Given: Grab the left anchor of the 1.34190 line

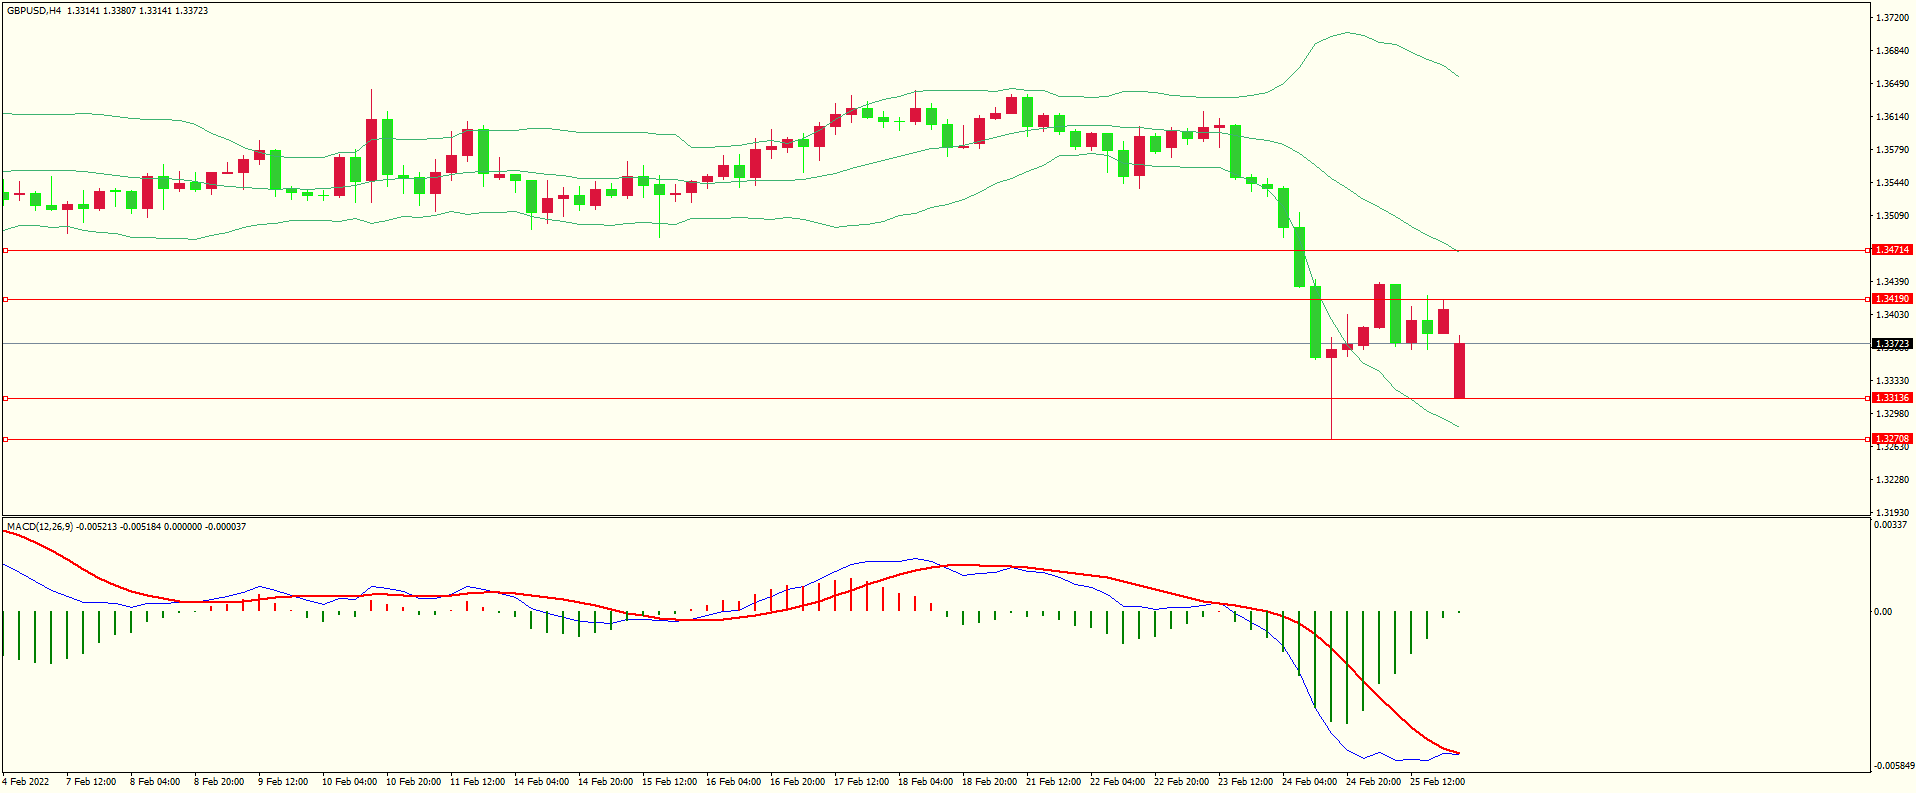Looking at the screenshot, I should [x=5, y=299].
